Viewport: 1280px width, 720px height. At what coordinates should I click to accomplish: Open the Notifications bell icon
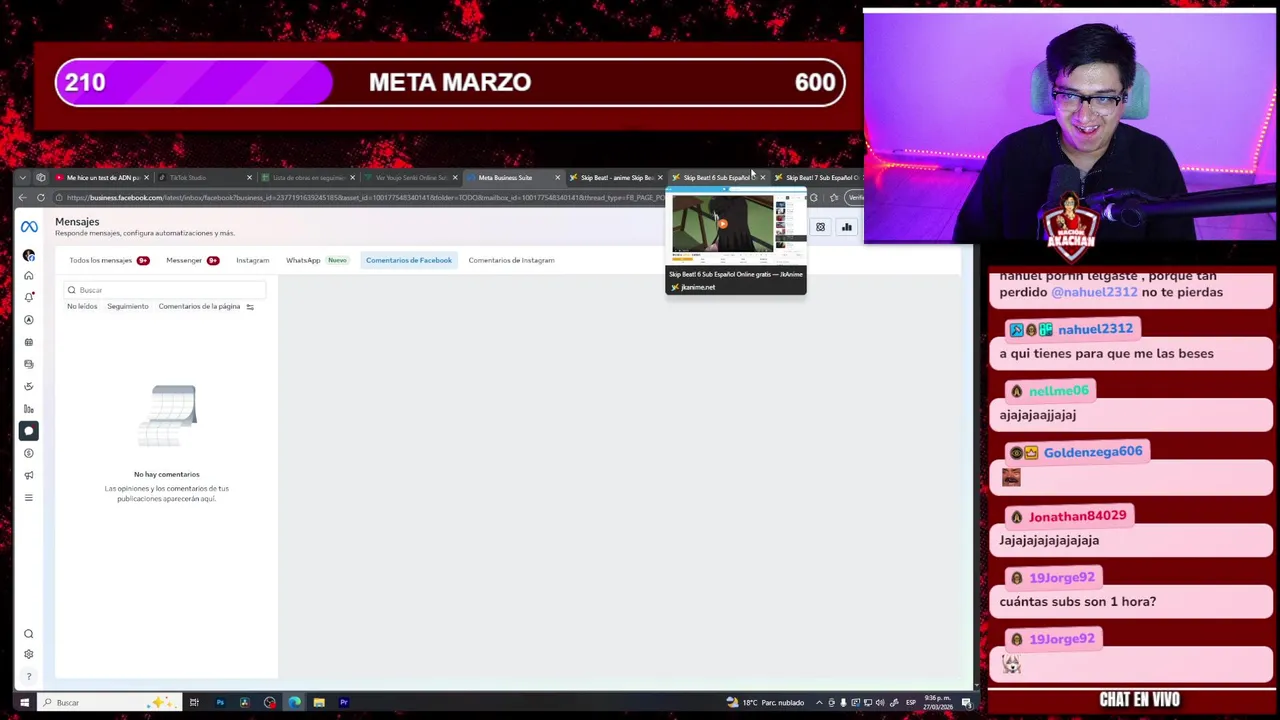[29, 297]
